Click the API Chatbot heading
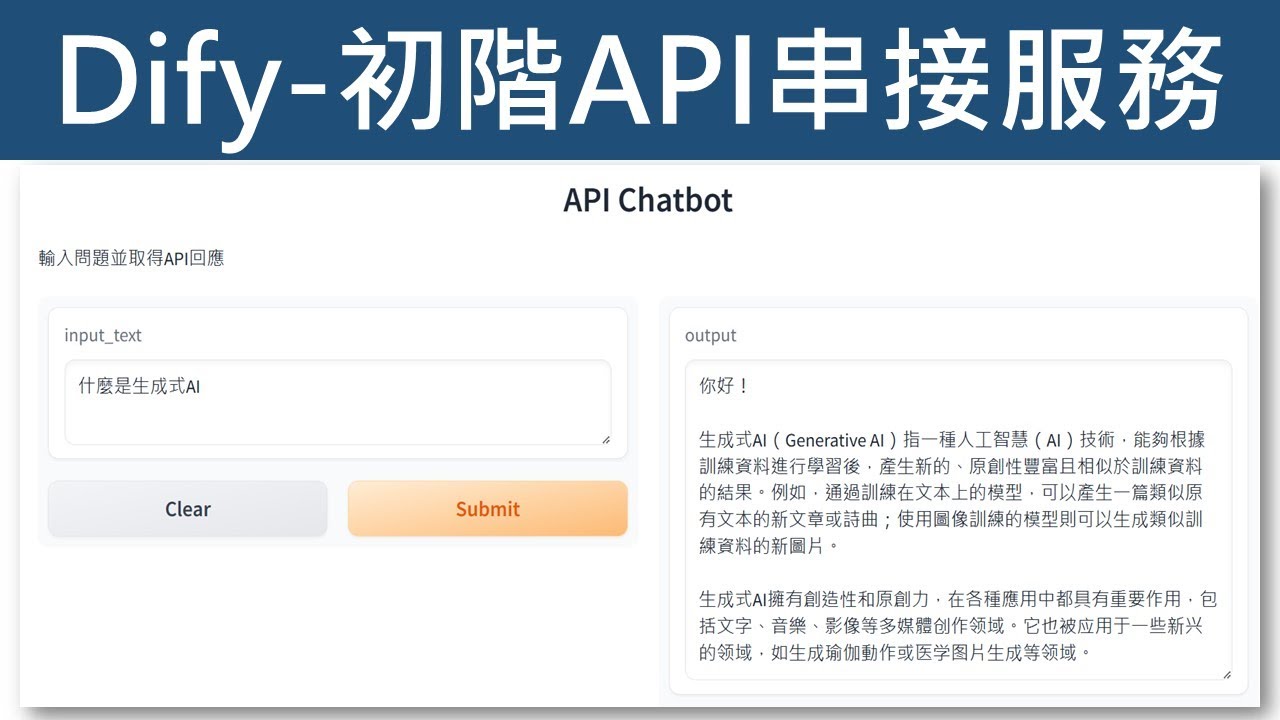Image resolution: width=1280 pixels, height=720 pixels. pos(648,200)
